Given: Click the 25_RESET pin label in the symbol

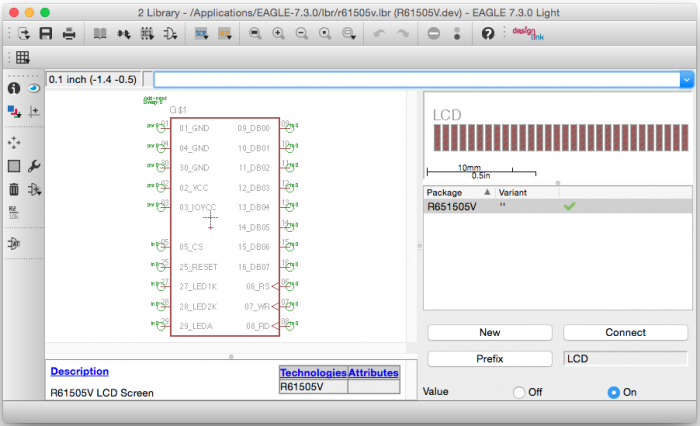Looking at the screenshot, I should click(x=198, y=267).
